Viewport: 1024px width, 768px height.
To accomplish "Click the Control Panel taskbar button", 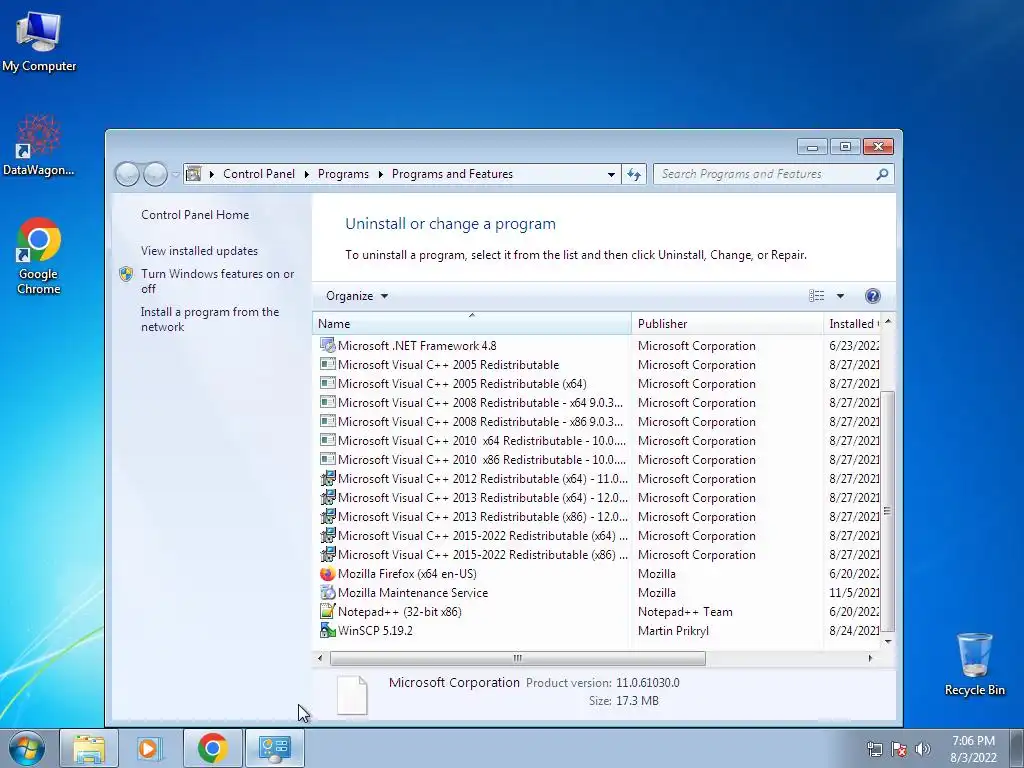I will pyautogui.click(x=274, y=748).
